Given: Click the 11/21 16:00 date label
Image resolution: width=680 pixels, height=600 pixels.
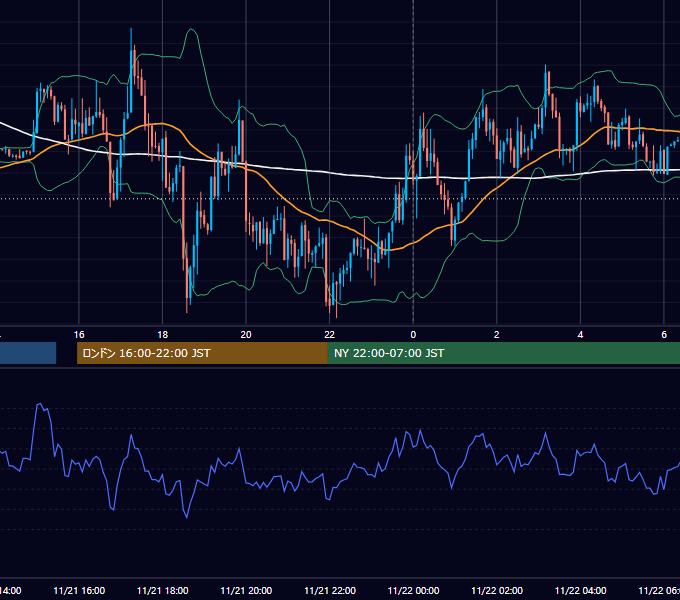Looking at the screenshot, I should (x=79, y=590).
